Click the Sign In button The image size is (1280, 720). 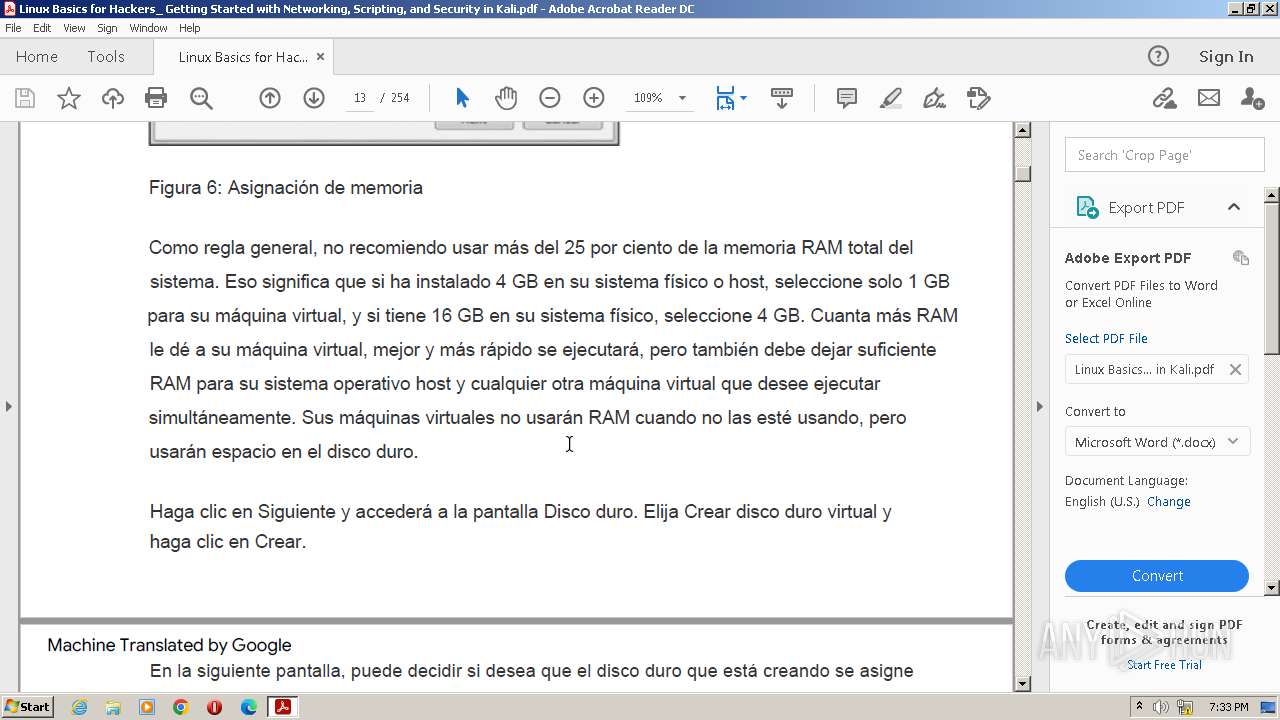[x=1226, y=57]
